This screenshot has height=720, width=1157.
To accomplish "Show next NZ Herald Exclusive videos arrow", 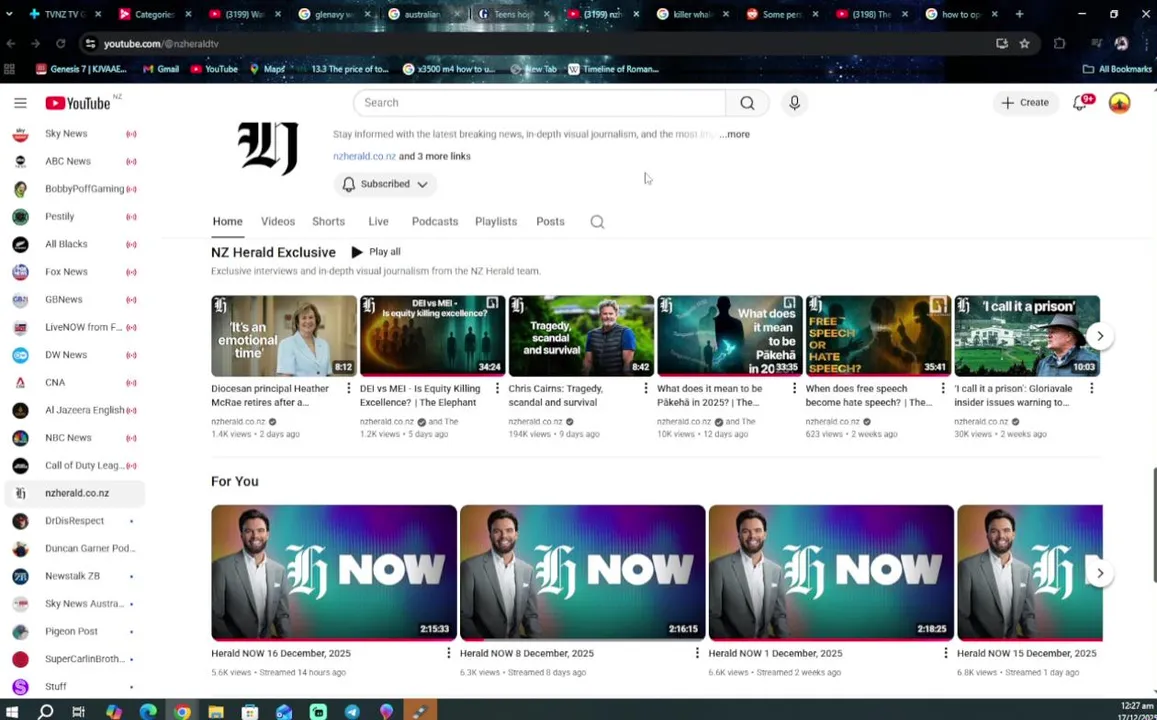I will pos(1099,336).
